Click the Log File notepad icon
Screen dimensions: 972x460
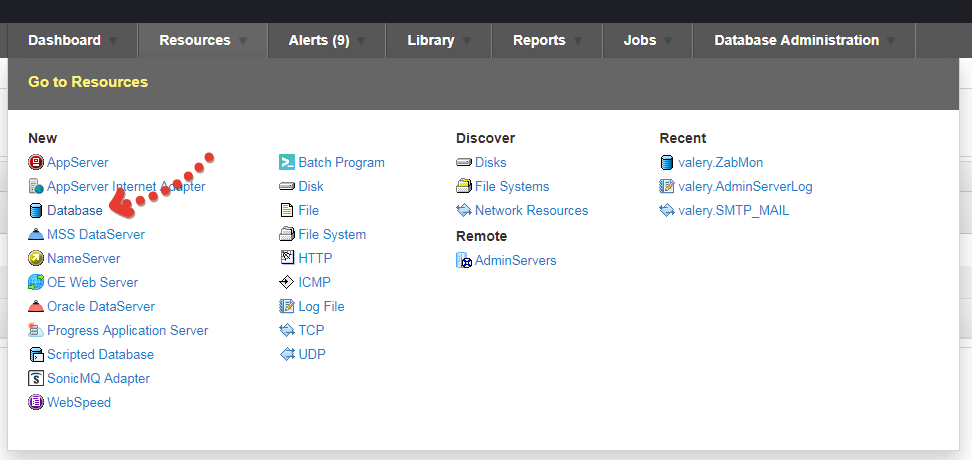(286, 306)
